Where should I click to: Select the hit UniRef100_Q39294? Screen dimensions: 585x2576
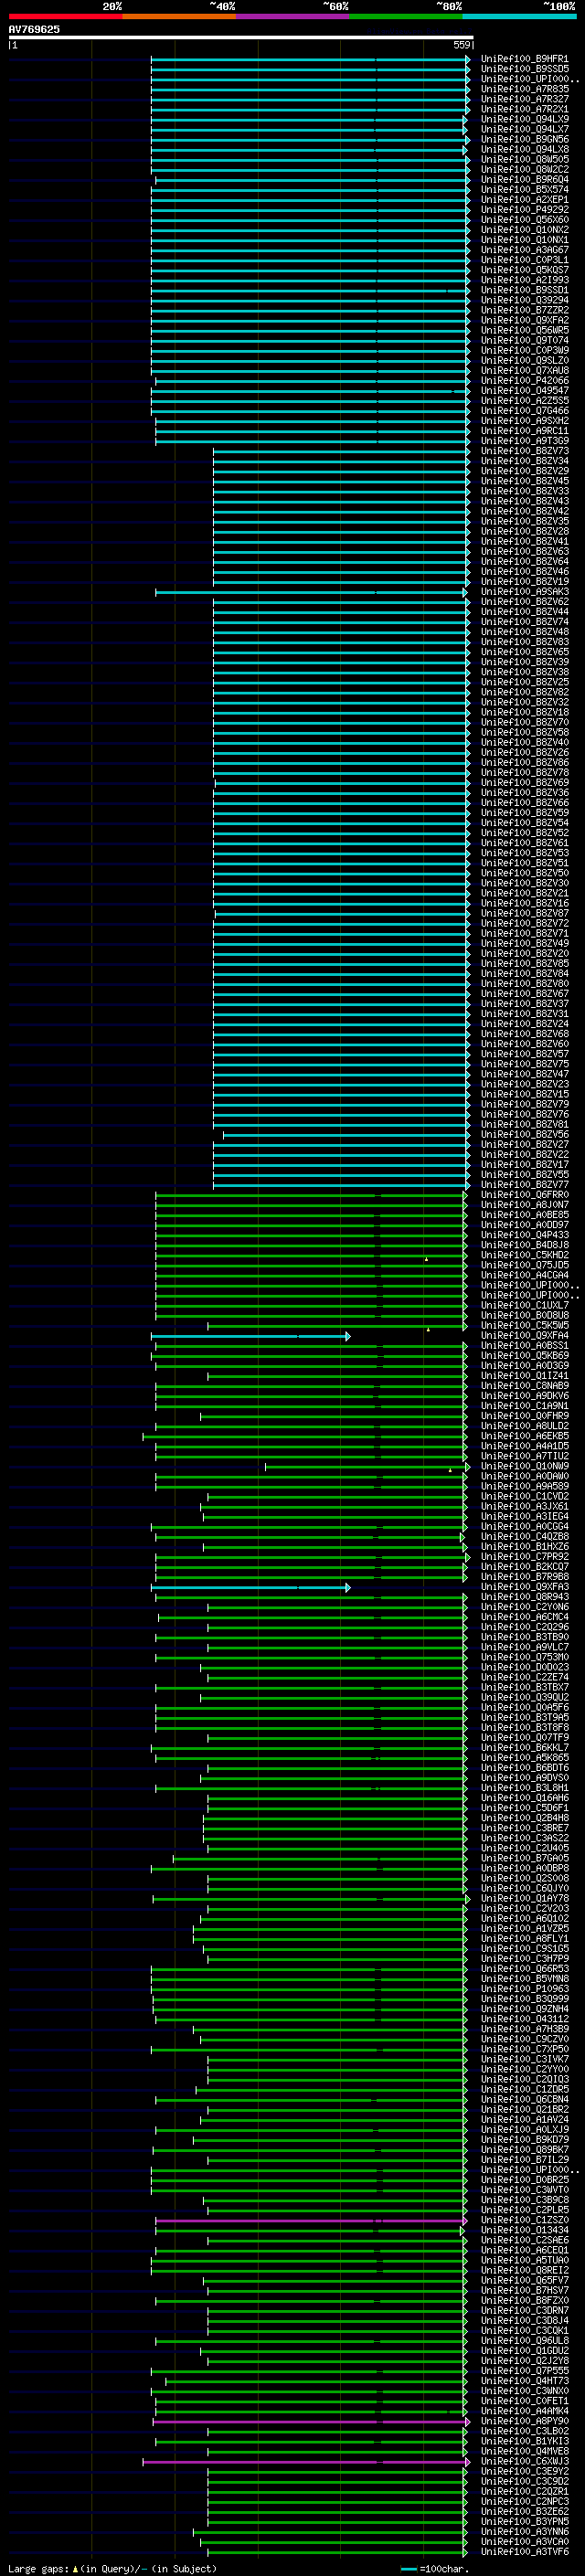coord(524,300)
